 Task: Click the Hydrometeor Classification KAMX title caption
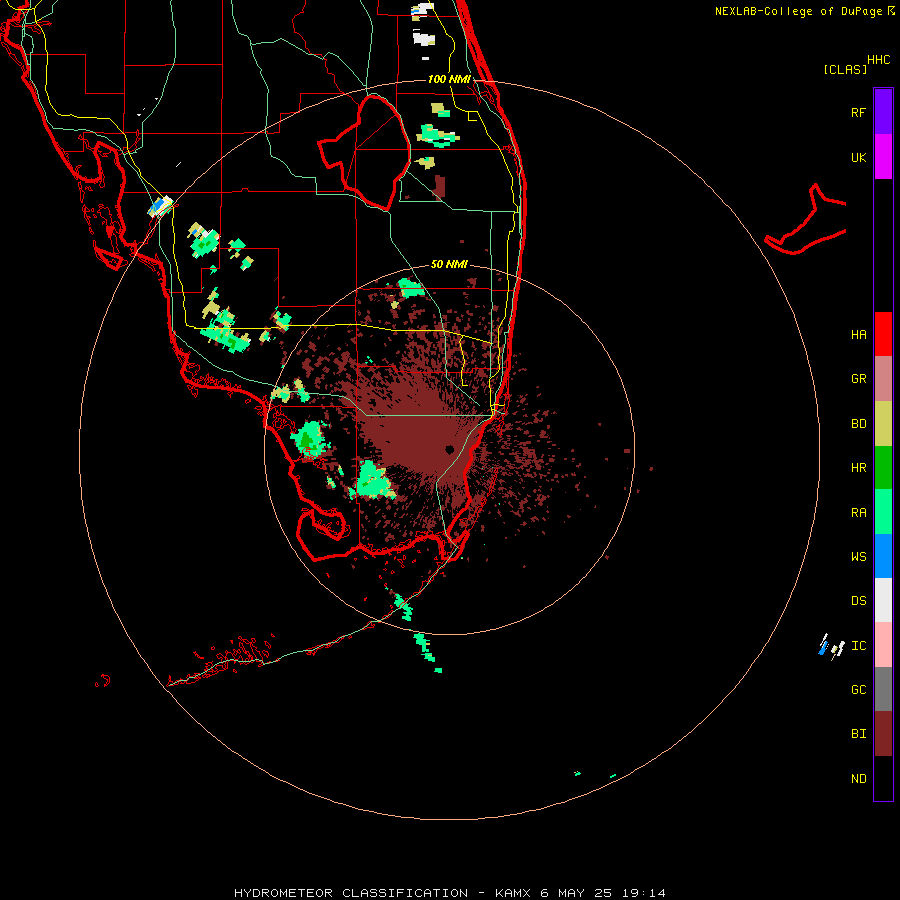[x=450, y=893]
